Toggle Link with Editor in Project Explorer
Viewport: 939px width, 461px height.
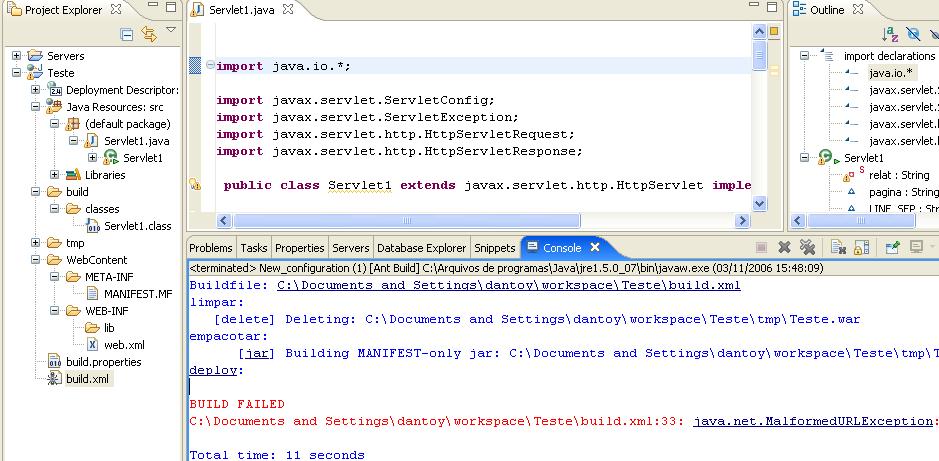point(149,34)
